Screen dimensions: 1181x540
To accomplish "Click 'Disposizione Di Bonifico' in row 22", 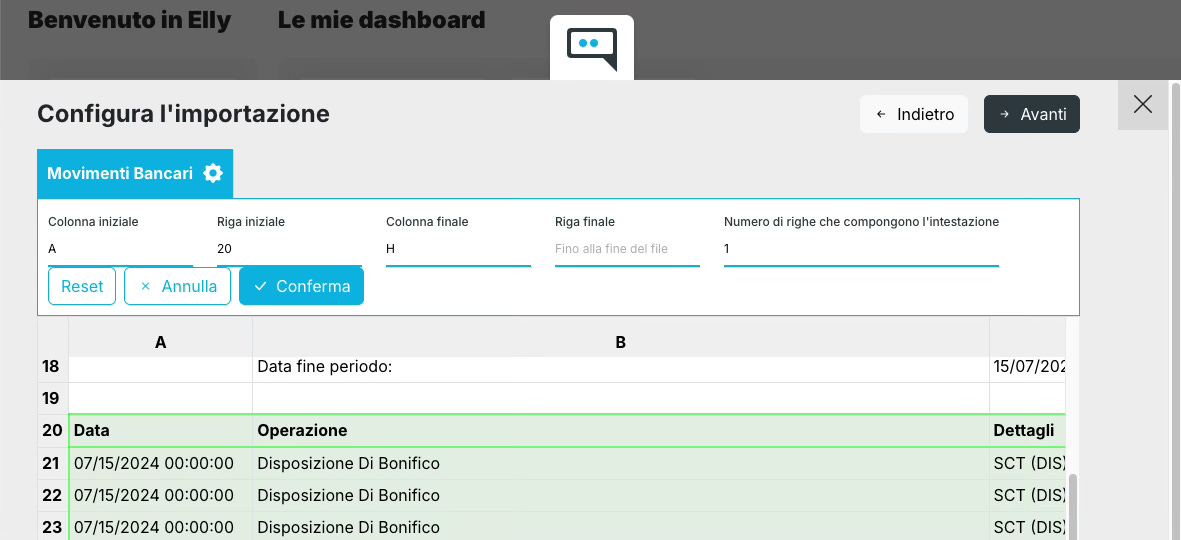I will [621, 496].
